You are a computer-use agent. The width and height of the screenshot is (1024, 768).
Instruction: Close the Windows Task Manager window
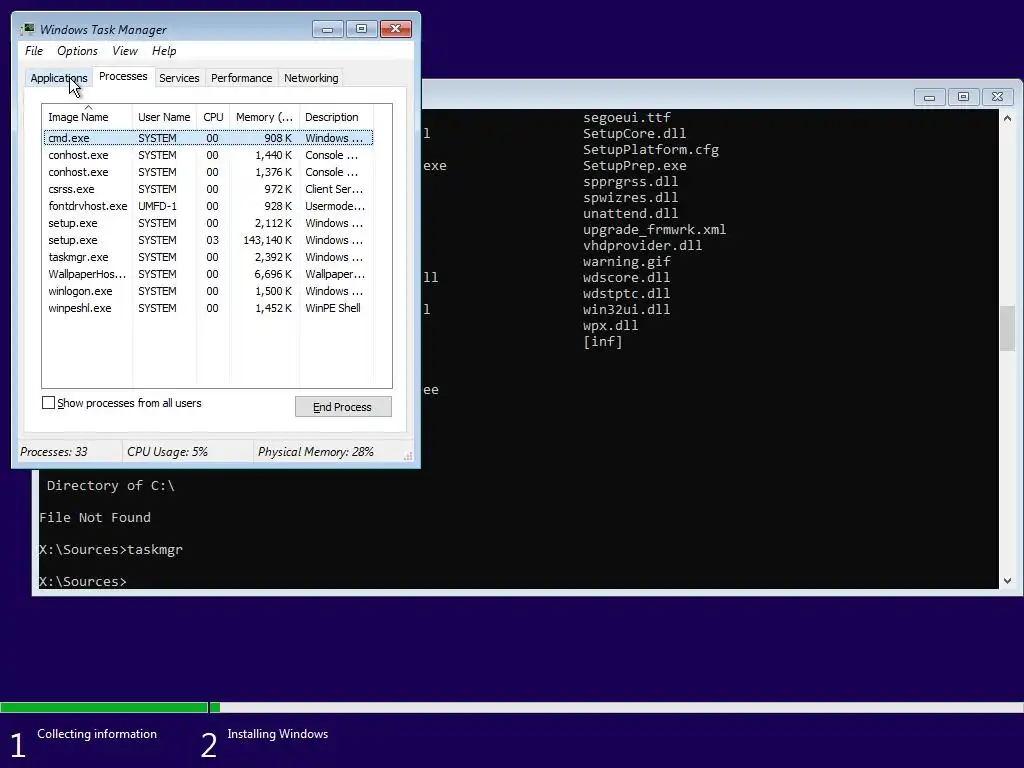tap(396, 29)
